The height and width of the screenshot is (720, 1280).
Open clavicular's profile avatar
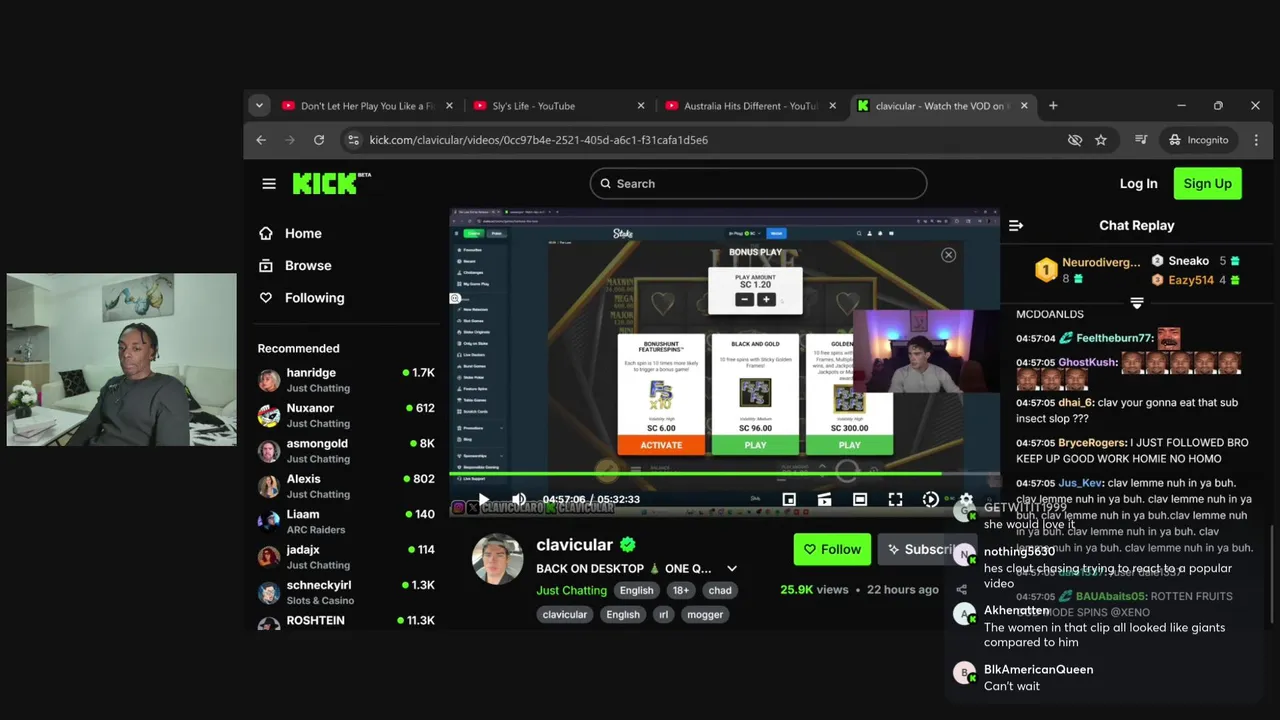click(497, 560)
